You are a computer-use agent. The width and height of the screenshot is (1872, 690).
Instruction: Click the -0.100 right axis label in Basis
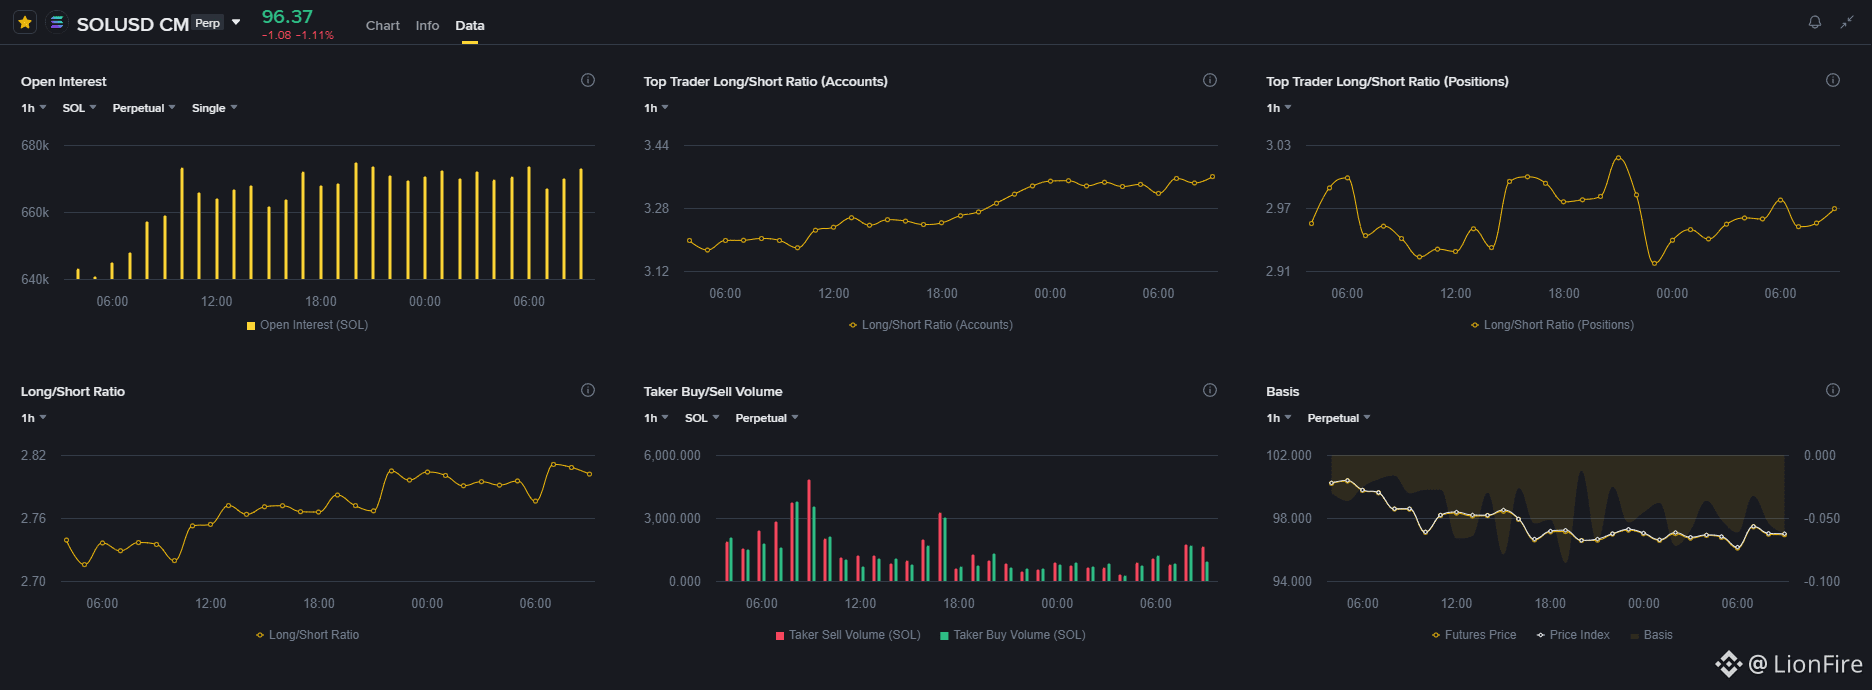pos(1822,582)
